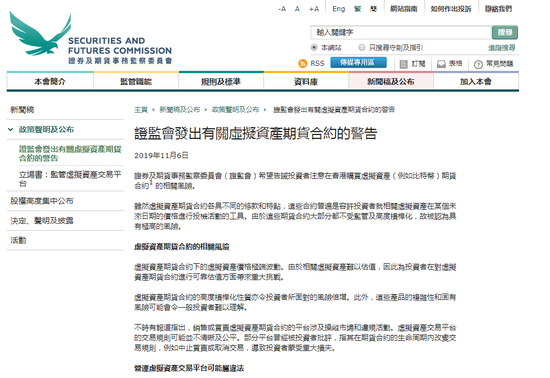Decrease font size with -A
This screenshot has height=378, width=550.
(282, 9)
